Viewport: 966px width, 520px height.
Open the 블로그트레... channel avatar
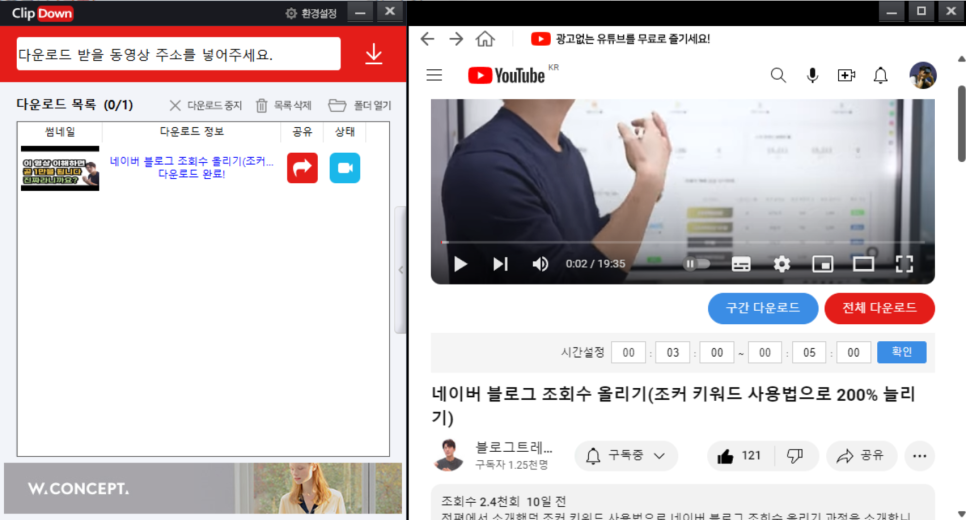pyautogui.click(x=448, y=456)
